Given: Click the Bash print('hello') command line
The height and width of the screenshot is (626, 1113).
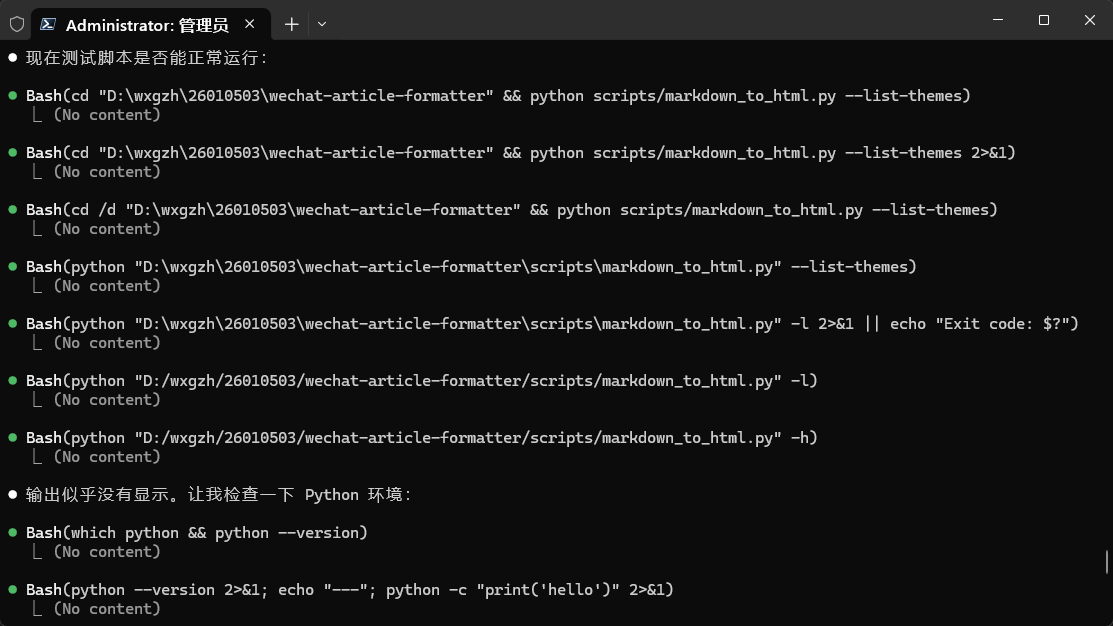Looking at the screenshot, I should click(350, 590).
